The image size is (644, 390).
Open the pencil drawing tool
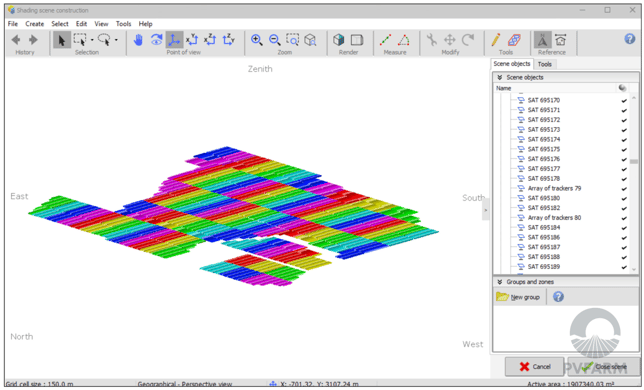496,40
